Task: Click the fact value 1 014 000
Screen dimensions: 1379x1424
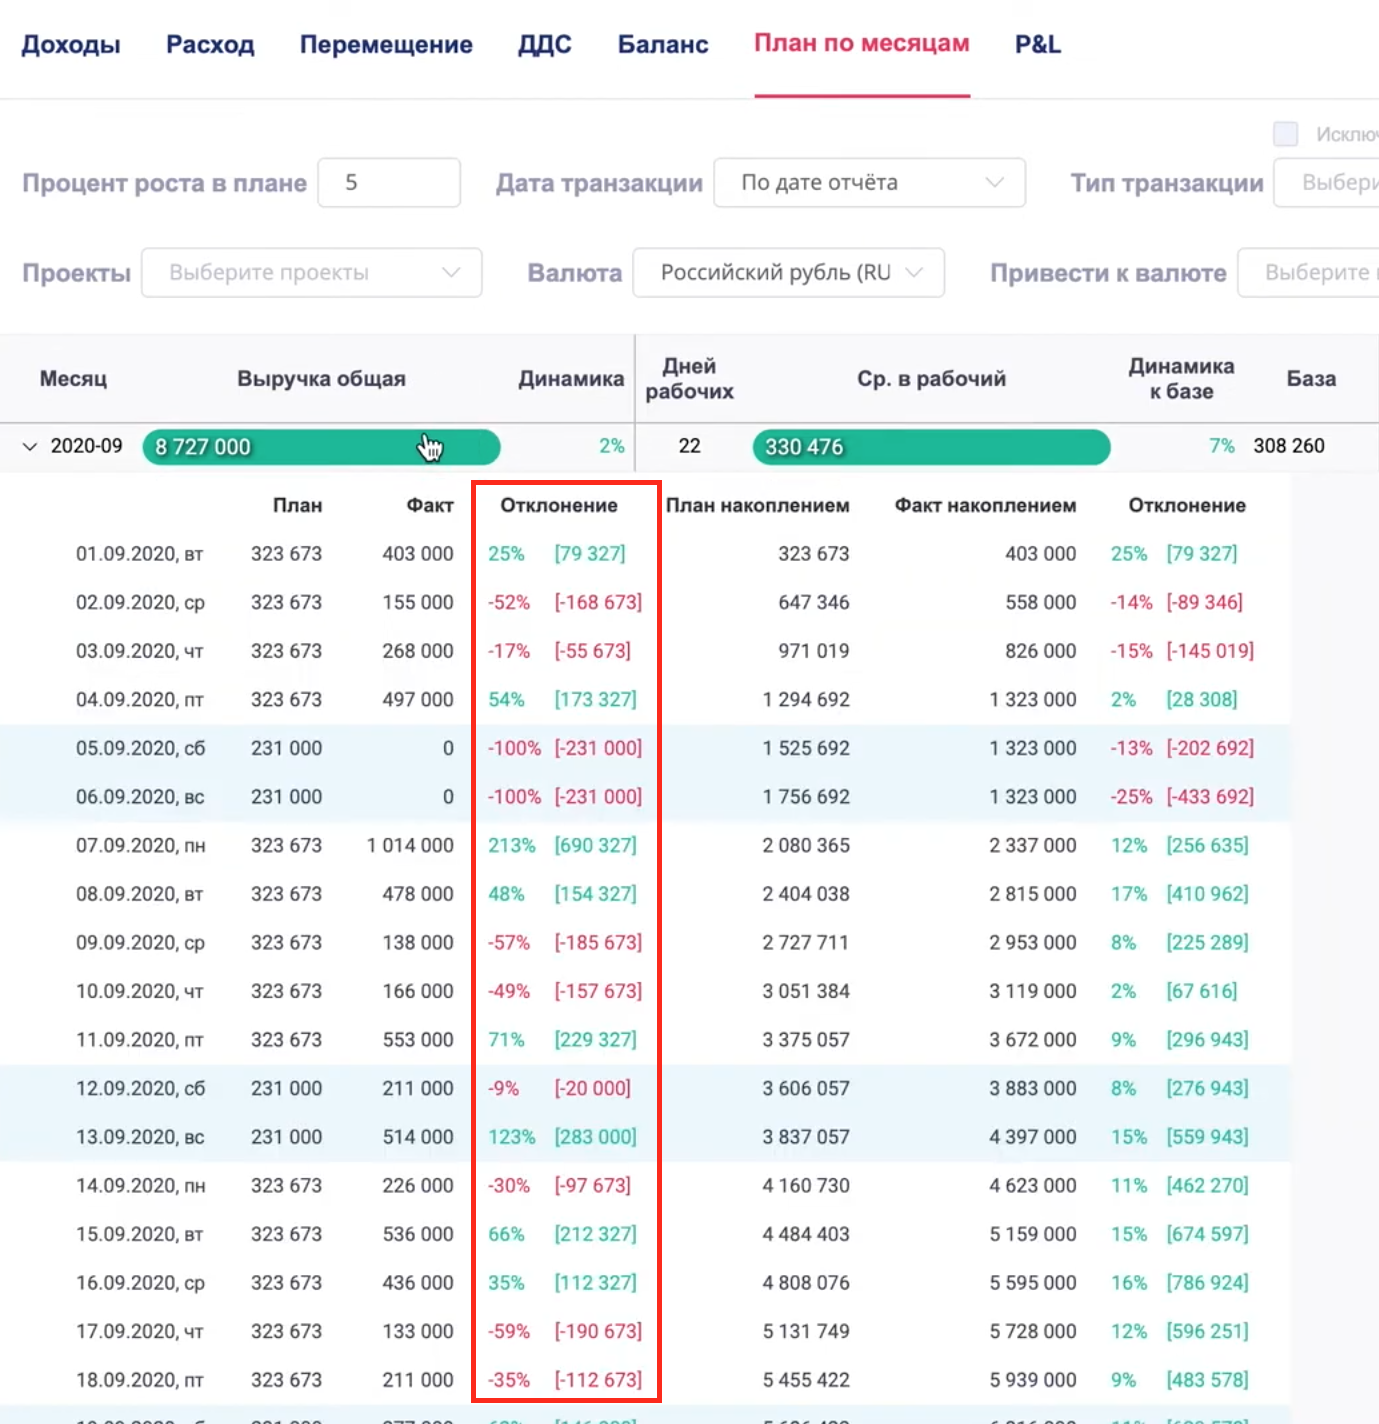Action: [410, 846]
